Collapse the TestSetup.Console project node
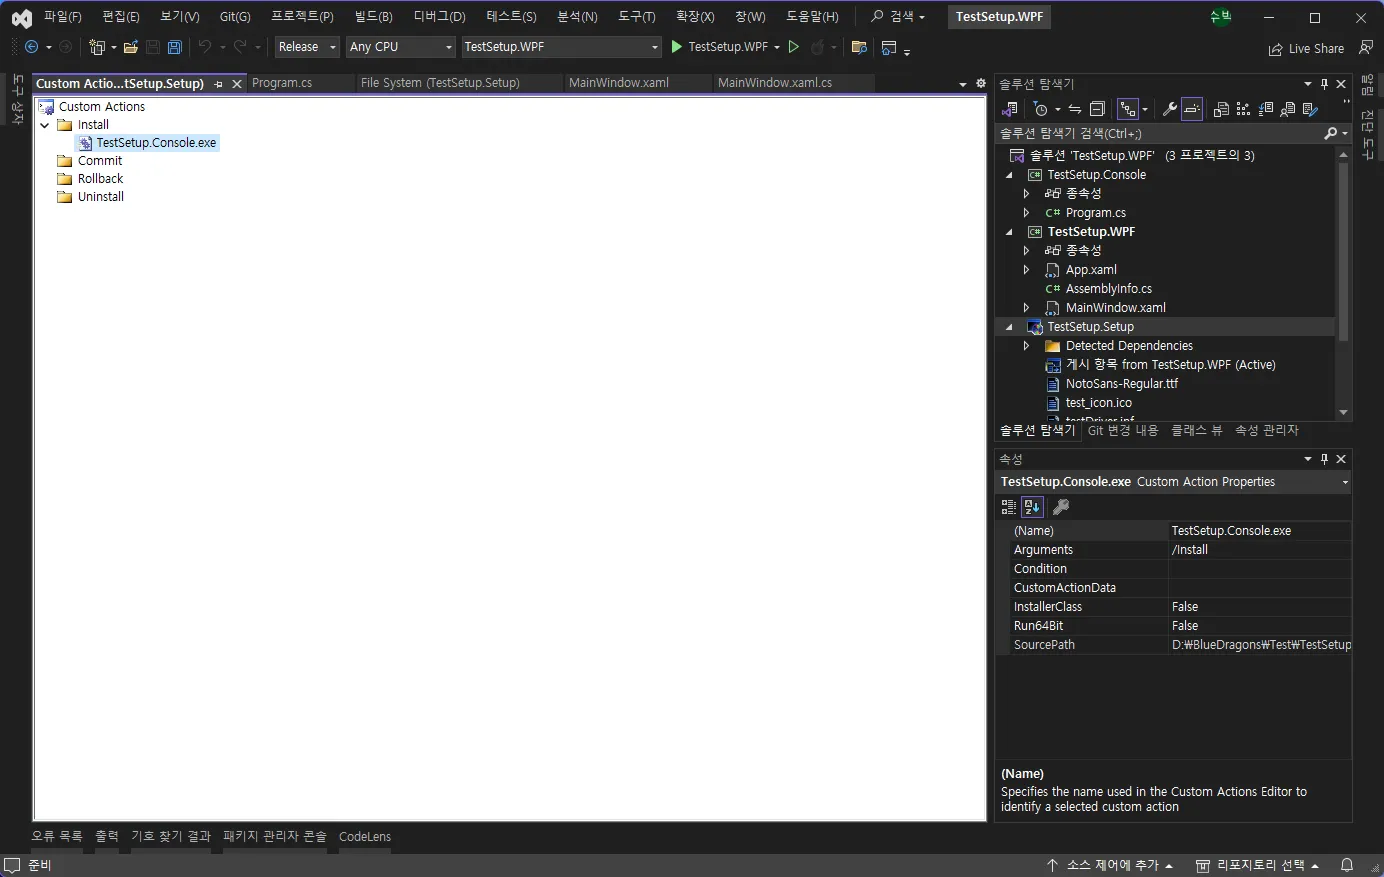 1009,175
